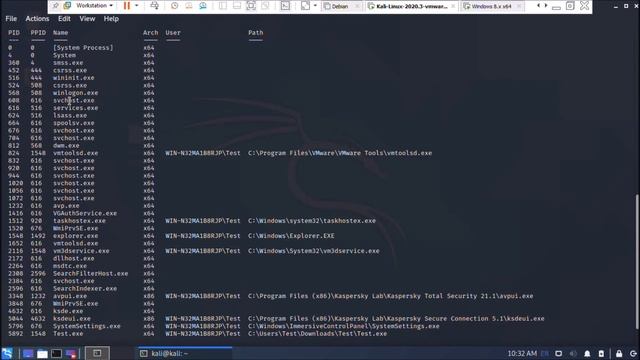This screenshot has width=640, height=360.
Task: Click the services.exe process name
Action: click(x=76, y=108)
